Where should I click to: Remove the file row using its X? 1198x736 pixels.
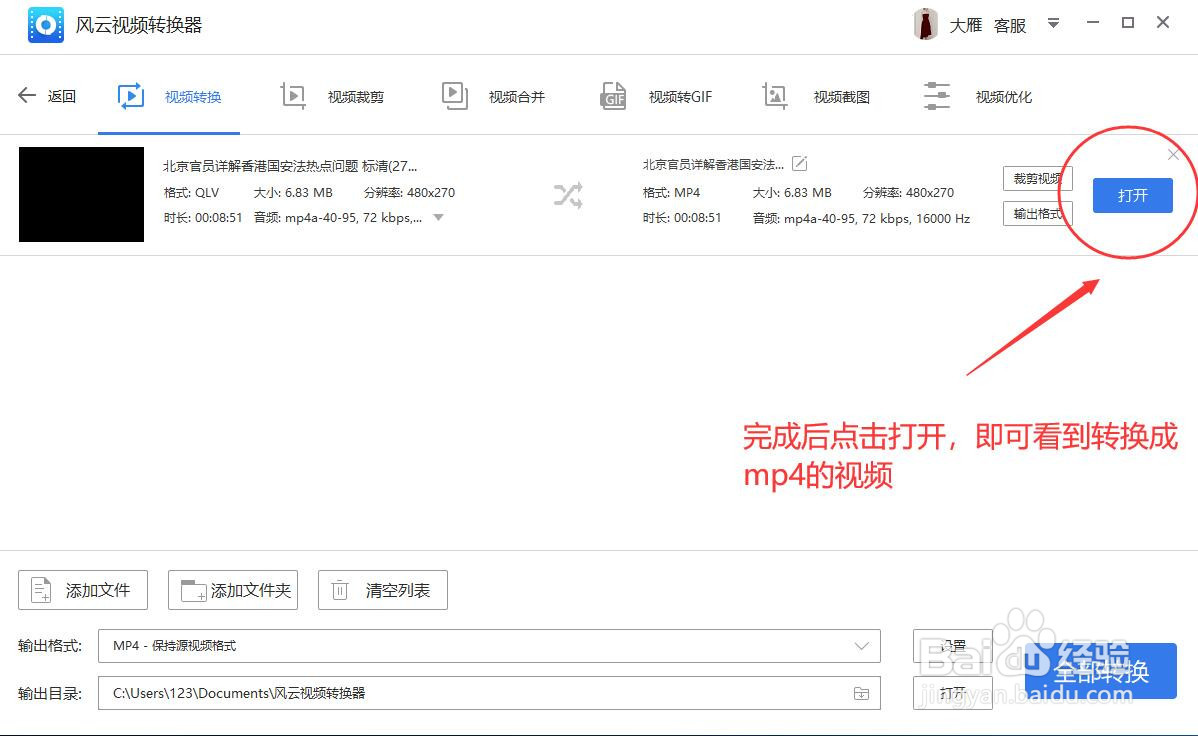click(1174, 155)
